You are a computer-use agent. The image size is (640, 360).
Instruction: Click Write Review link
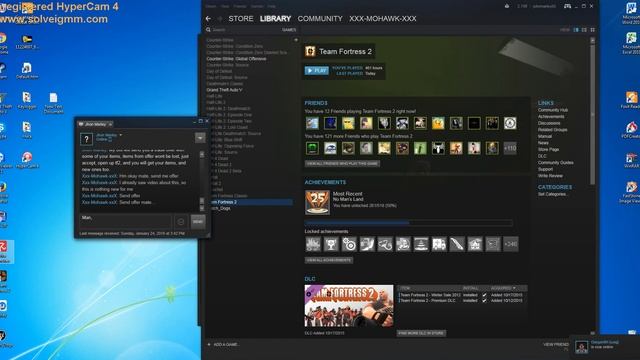(x=550, y=176)
